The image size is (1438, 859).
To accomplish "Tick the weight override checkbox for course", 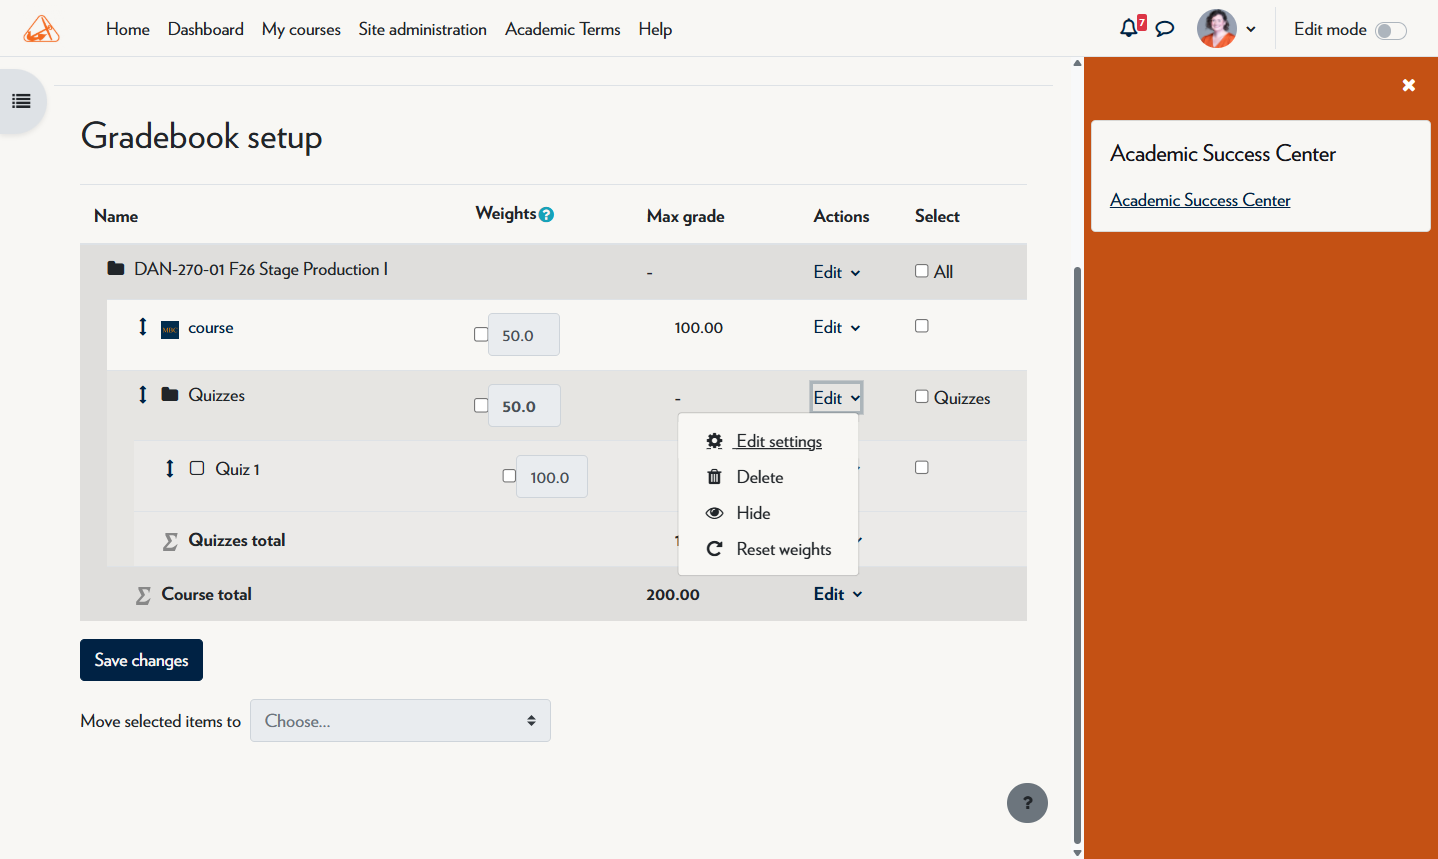I will 481,335.
